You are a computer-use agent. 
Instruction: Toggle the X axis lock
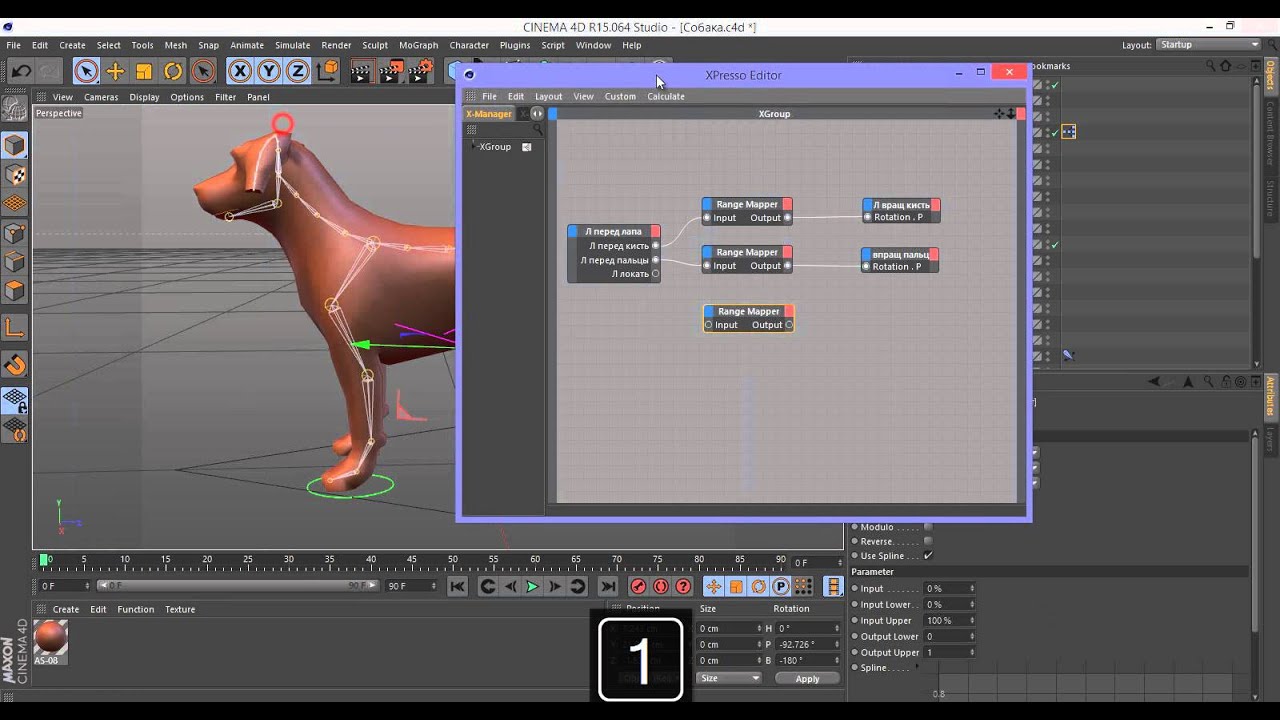(x=239, y=71)
